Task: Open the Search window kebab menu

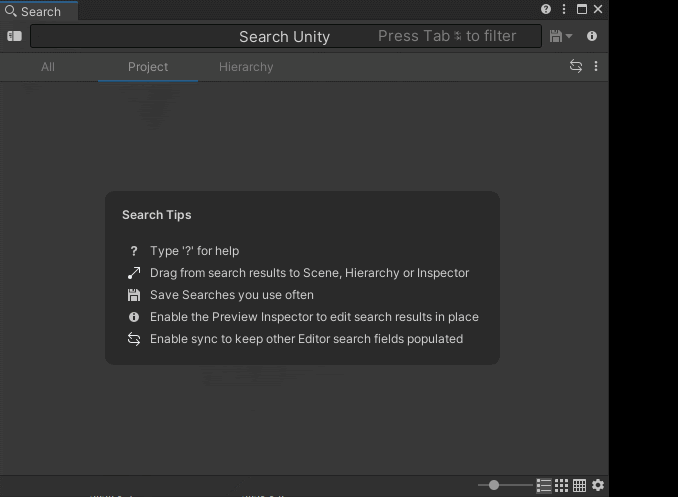Action: pyautogui.click(x=564, y=9)
